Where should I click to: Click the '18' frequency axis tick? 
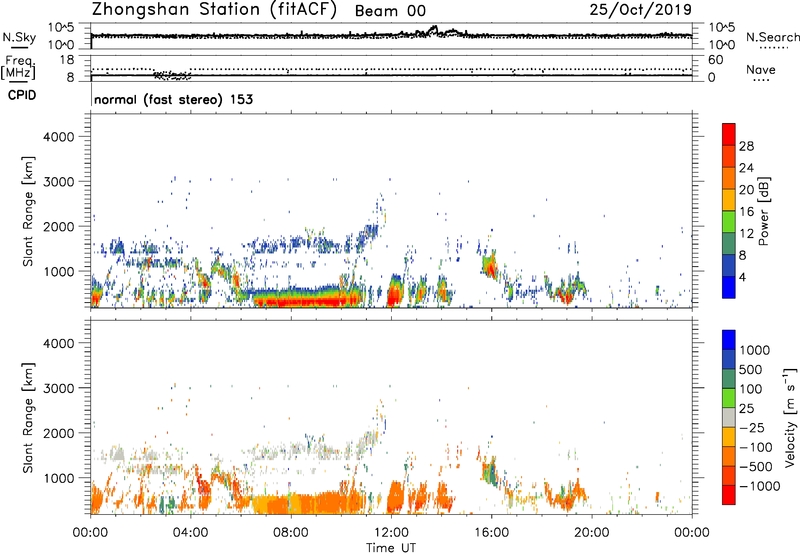coord(66,60)
